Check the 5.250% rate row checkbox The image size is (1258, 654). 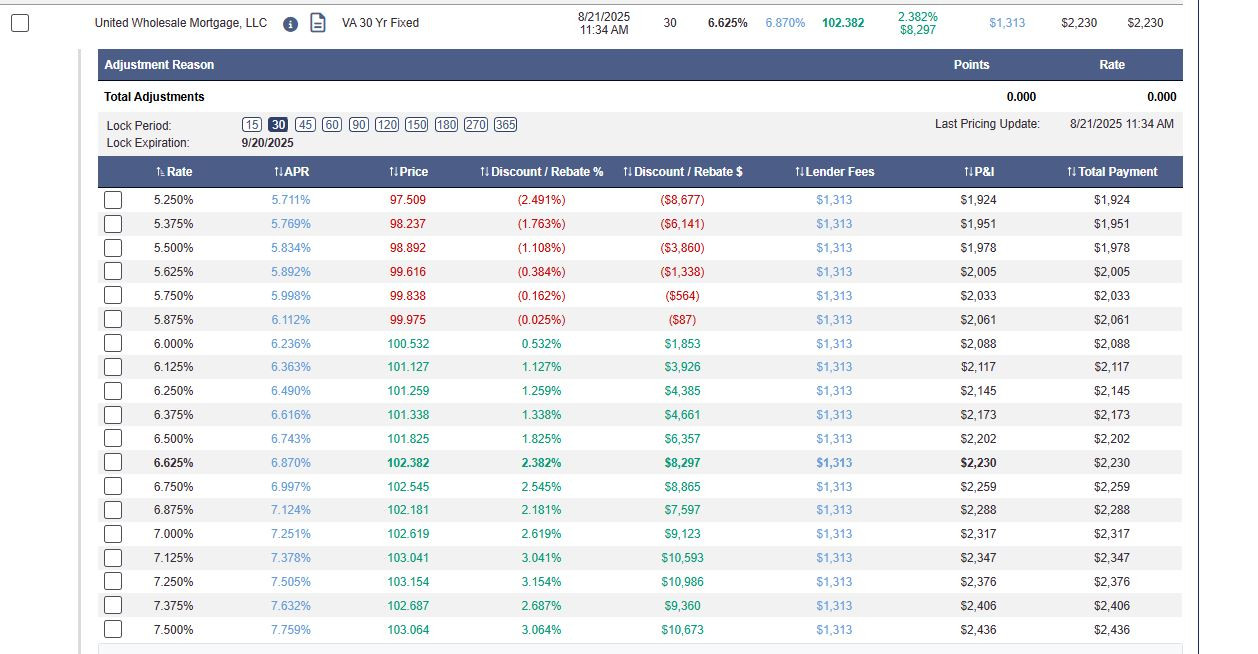pyautogui.click(x=113, y=200)
